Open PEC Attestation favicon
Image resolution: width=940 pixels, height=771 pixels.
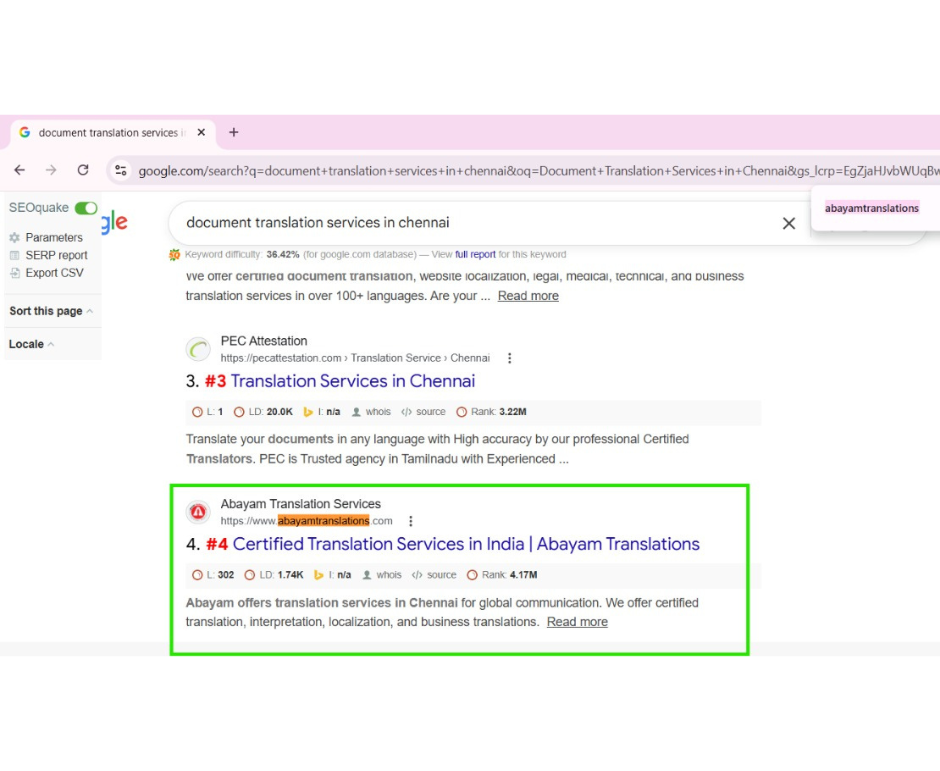click(x=198, y=349)
